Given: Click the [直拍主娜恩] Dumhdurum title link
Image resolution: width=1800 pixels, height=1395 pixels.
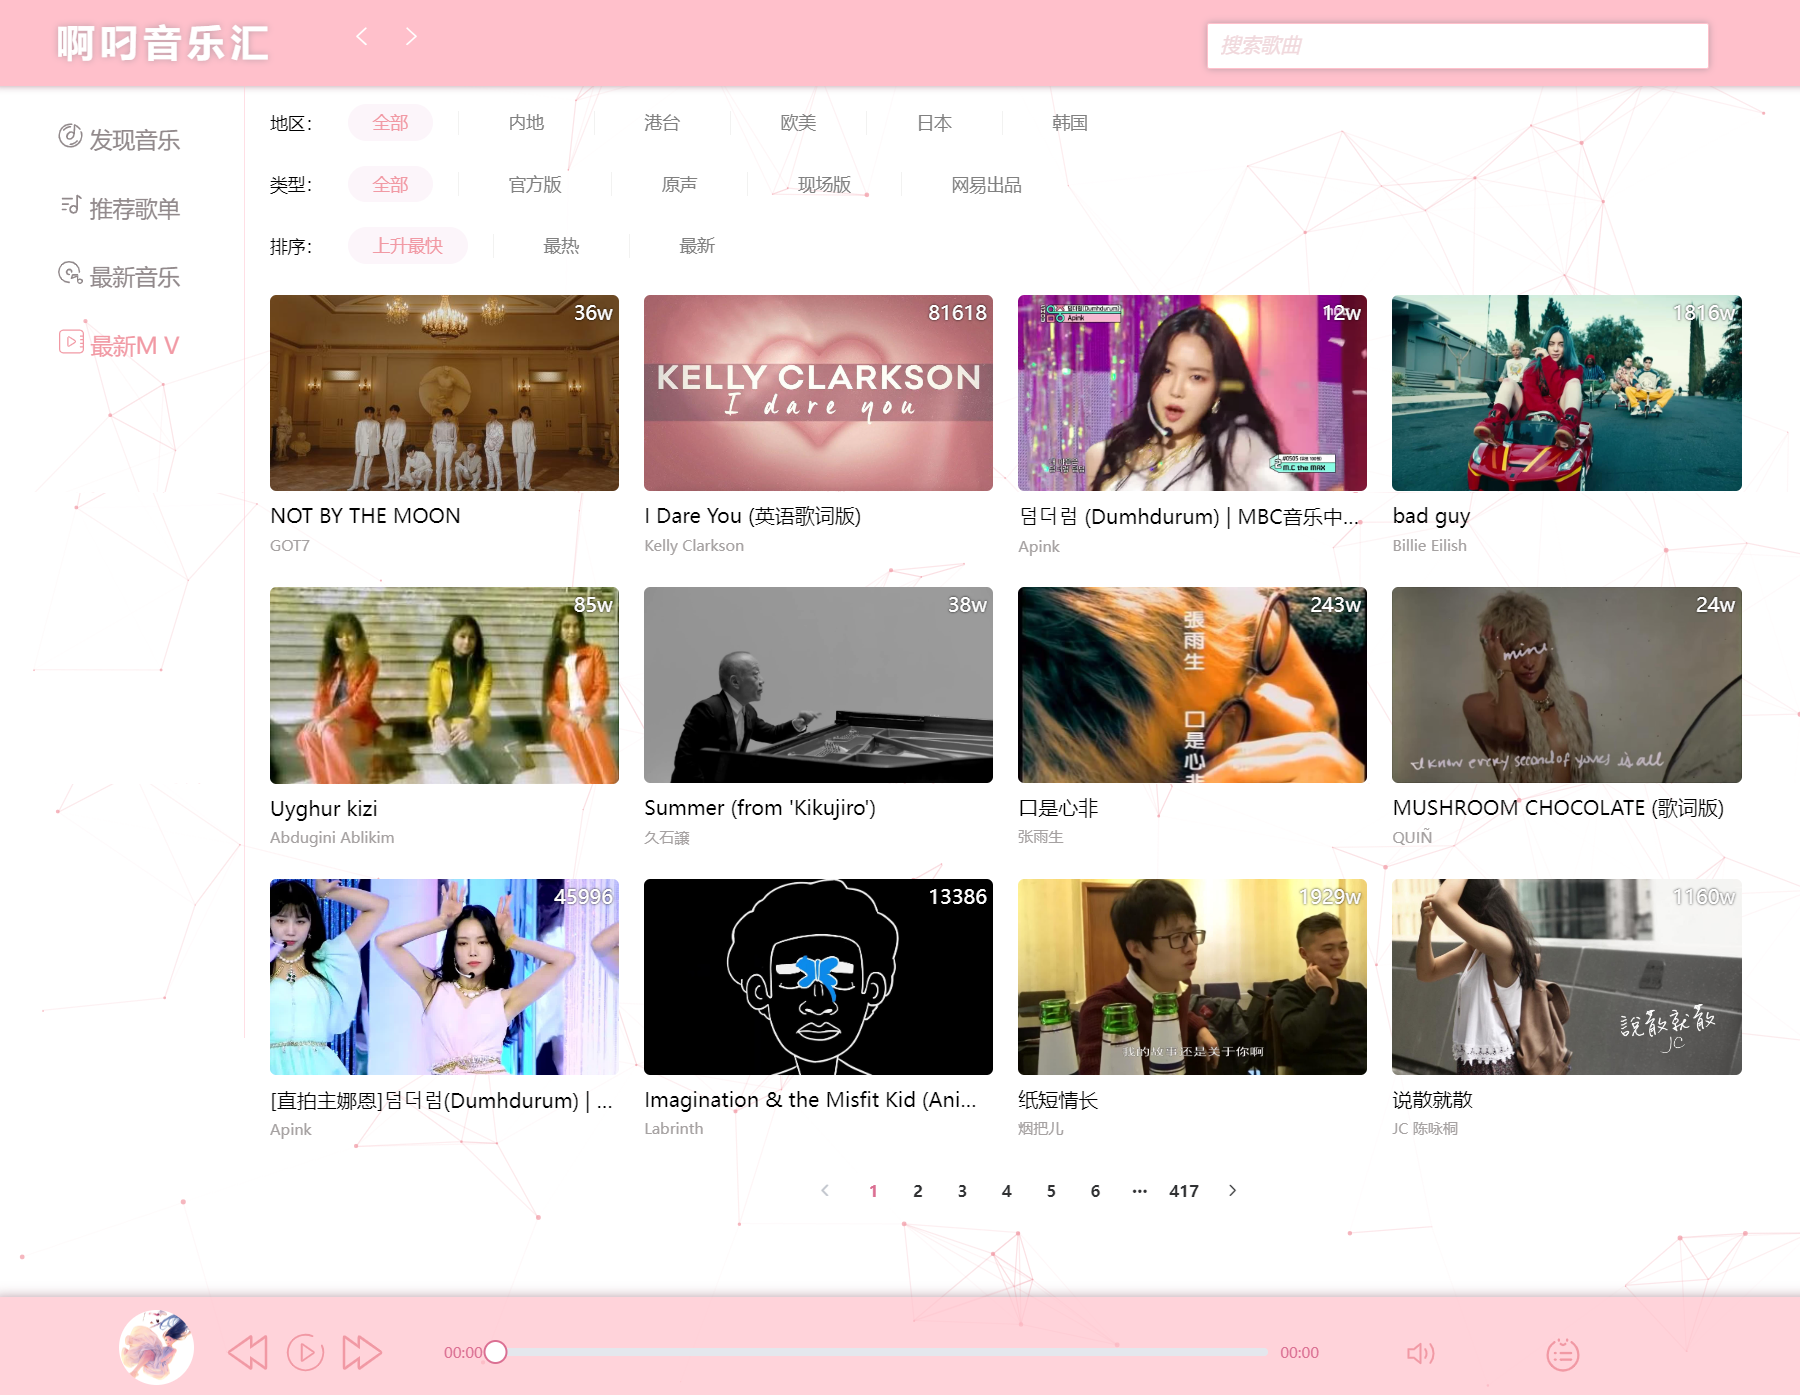Looking at the screenshot, I should 441,1101.
